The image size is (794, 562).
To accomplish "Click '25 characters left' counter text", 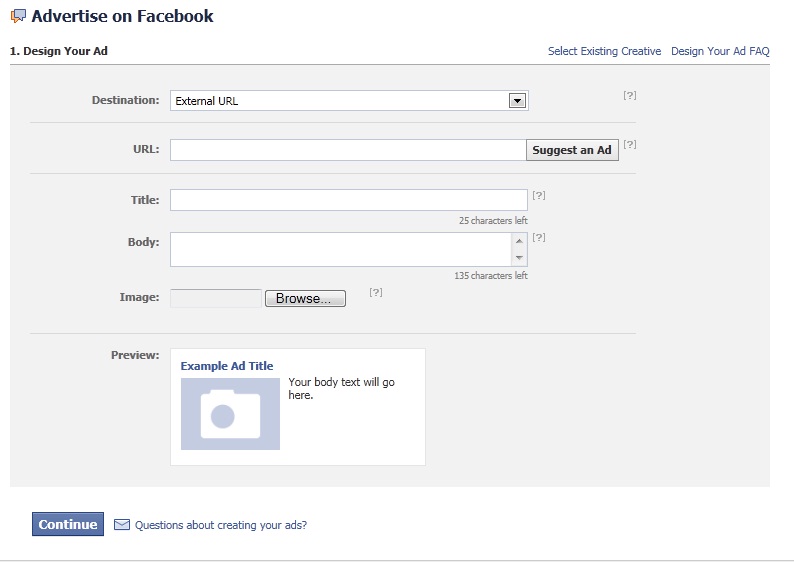I will (493, 221).
